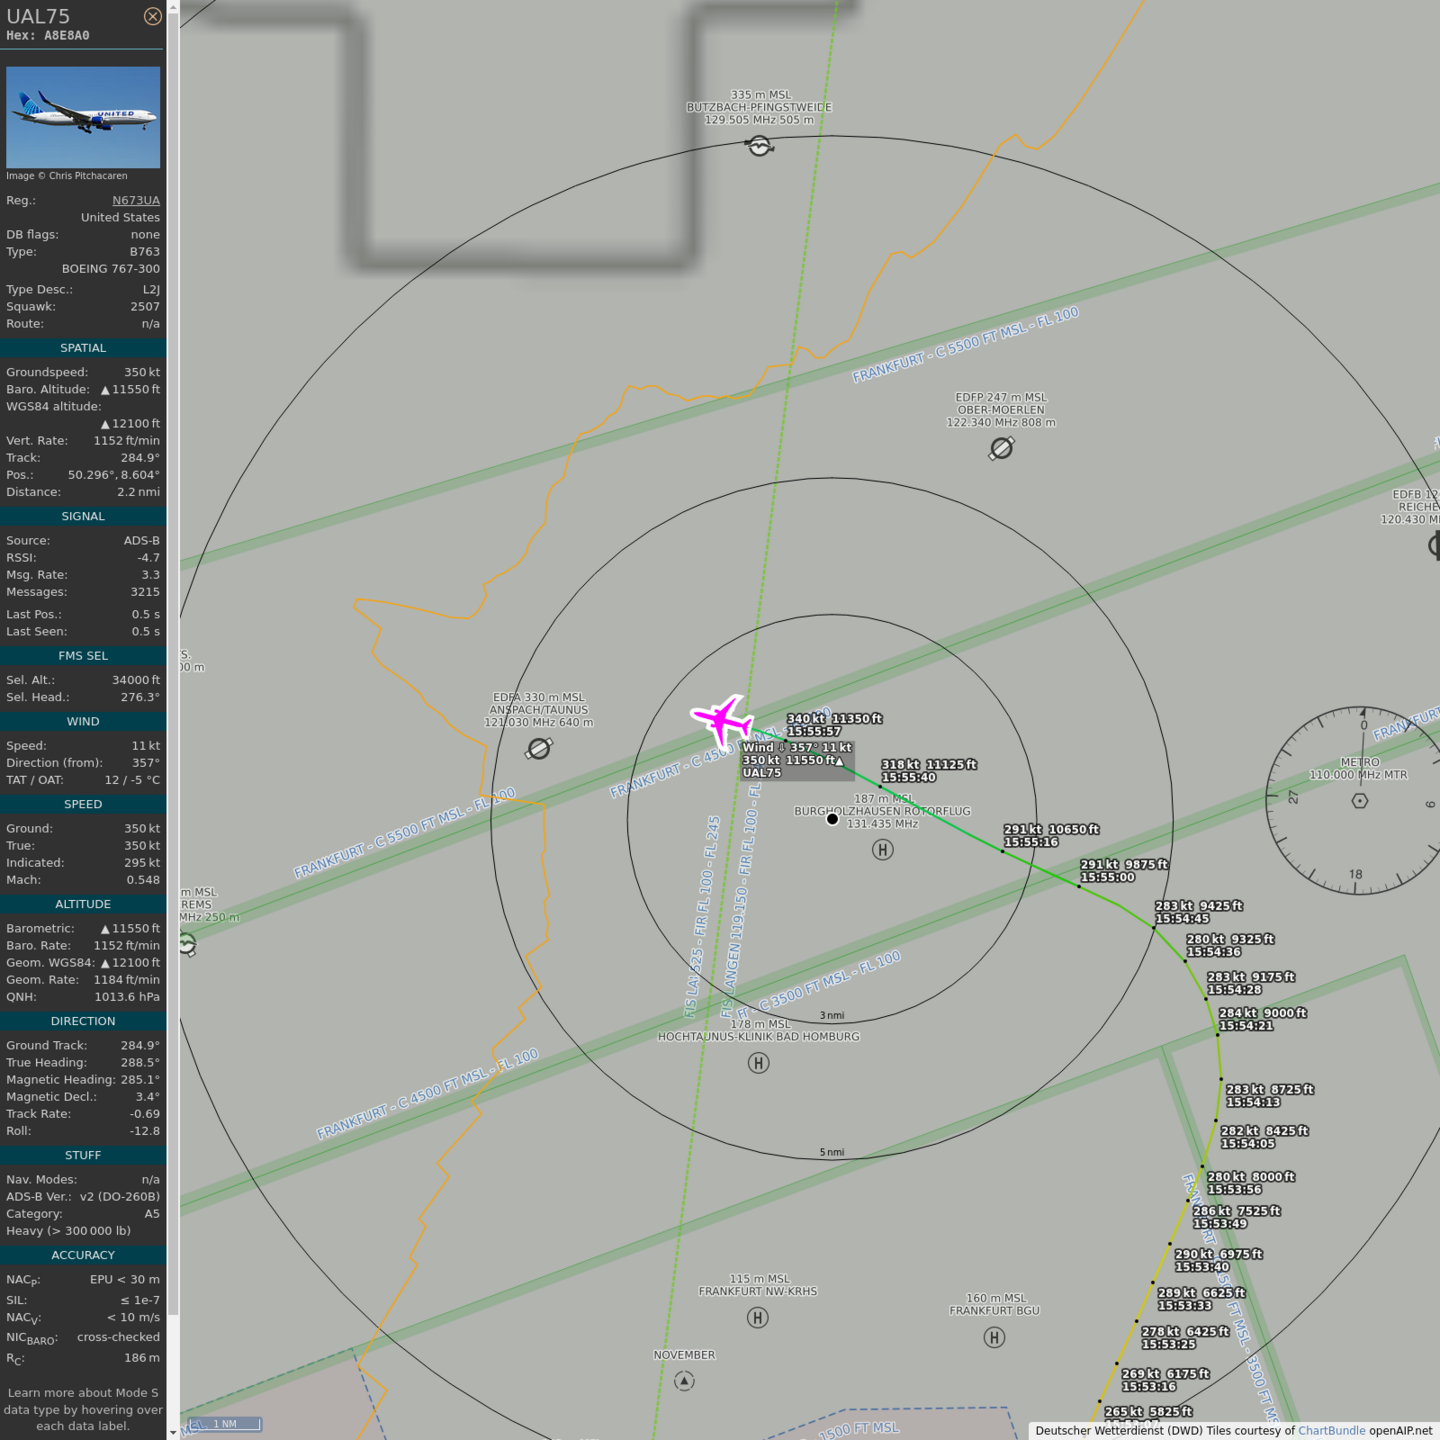Select the Frankfurt BGU heliport icon
The width and height of the screenshot is (1440, 1440).
tap(994, 1337)
